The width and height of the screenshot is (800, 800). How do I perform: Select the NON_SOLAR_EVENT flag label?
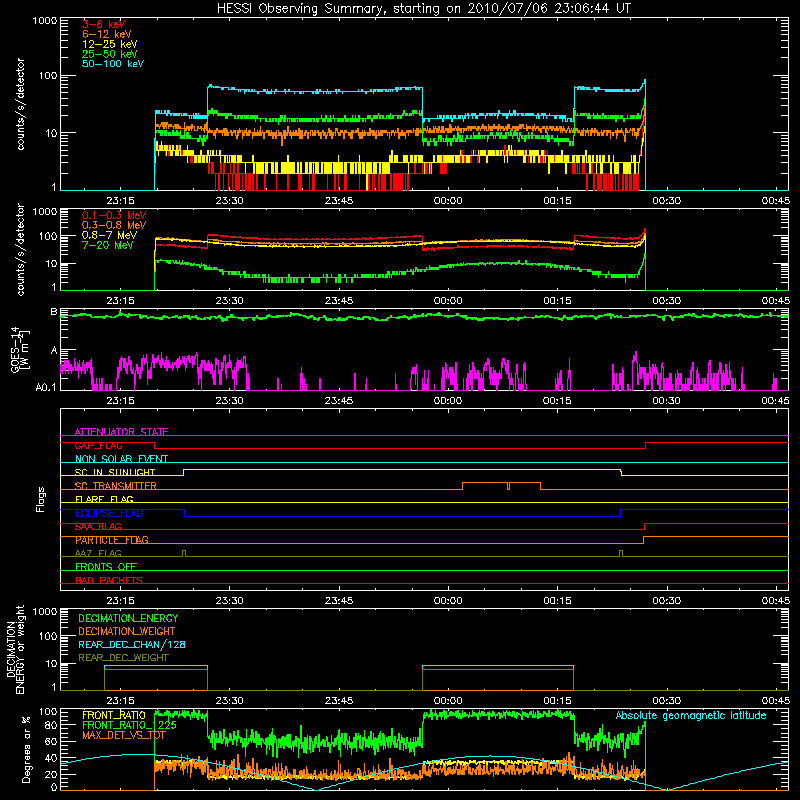coord(121,459)
